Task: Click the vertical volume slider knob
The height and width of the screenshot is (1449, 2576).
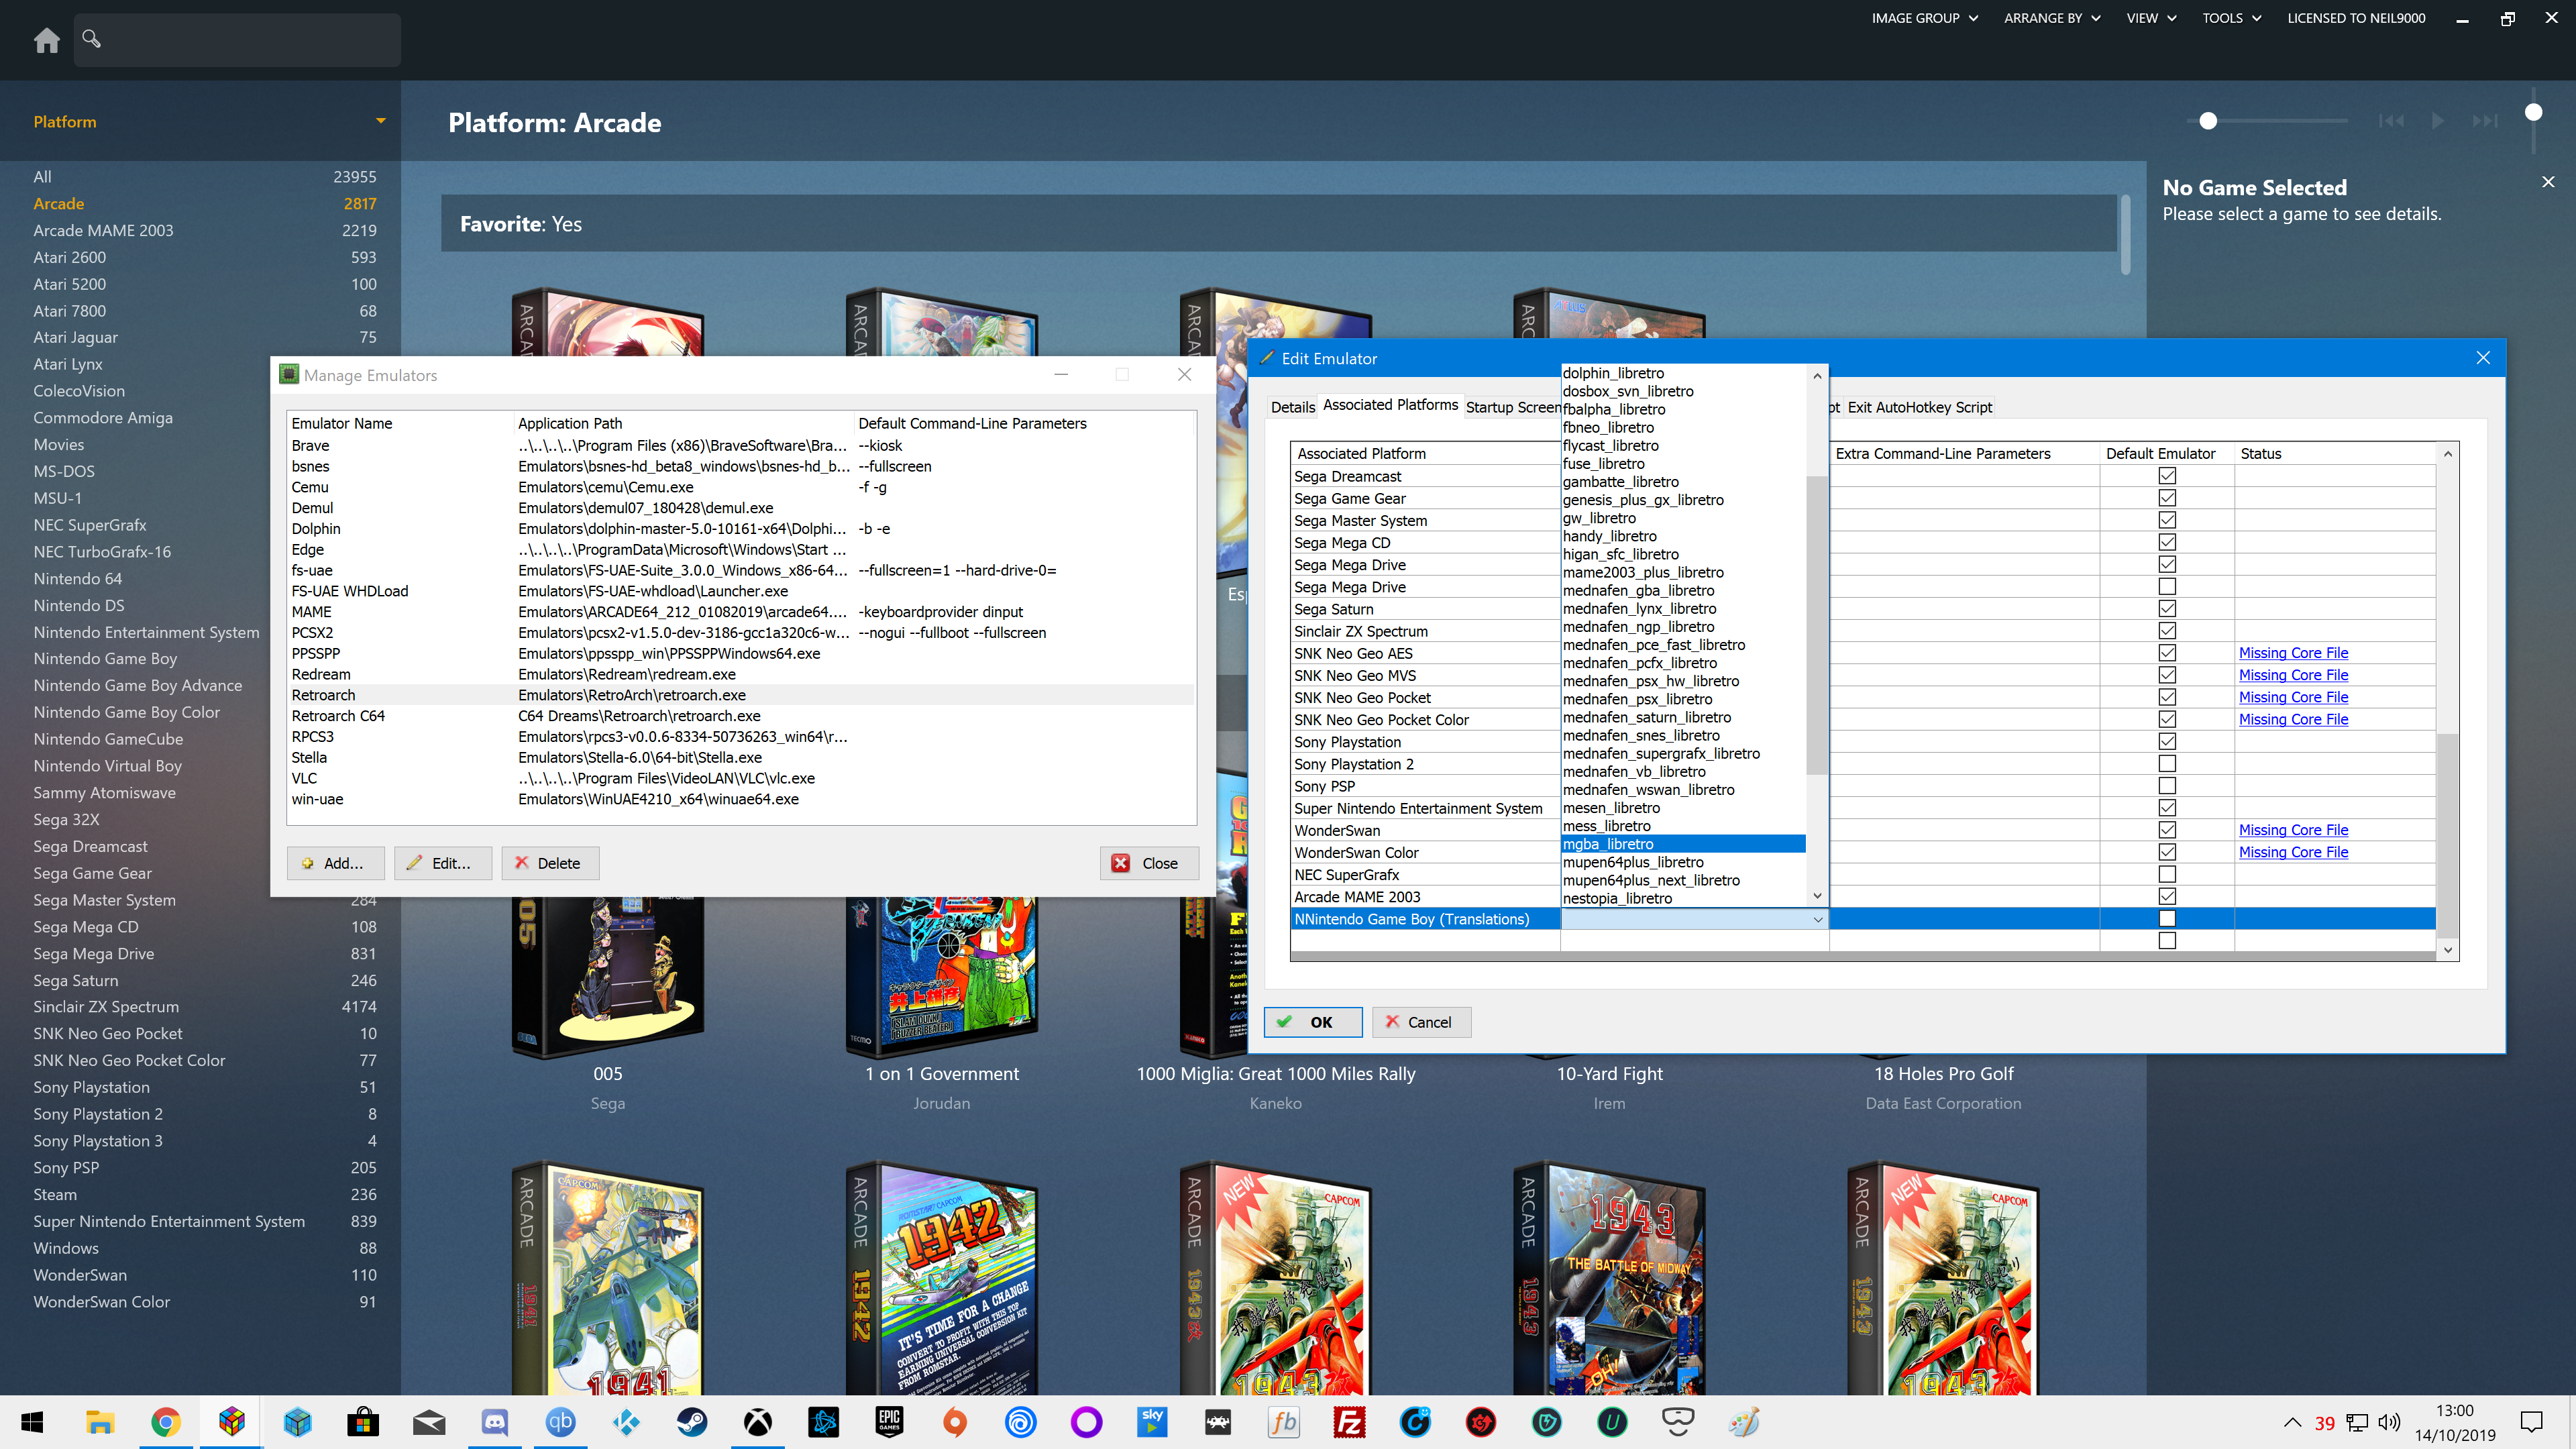Action: [x=2533, y=112]
